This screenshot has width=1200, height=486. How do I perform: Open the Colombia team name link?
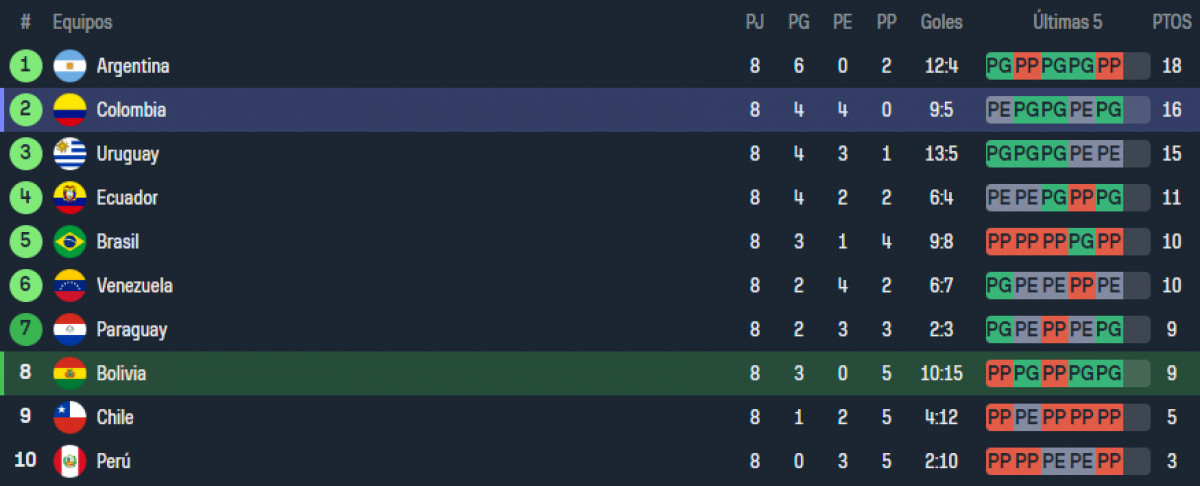pyautogui.click(x=131, y=110)
